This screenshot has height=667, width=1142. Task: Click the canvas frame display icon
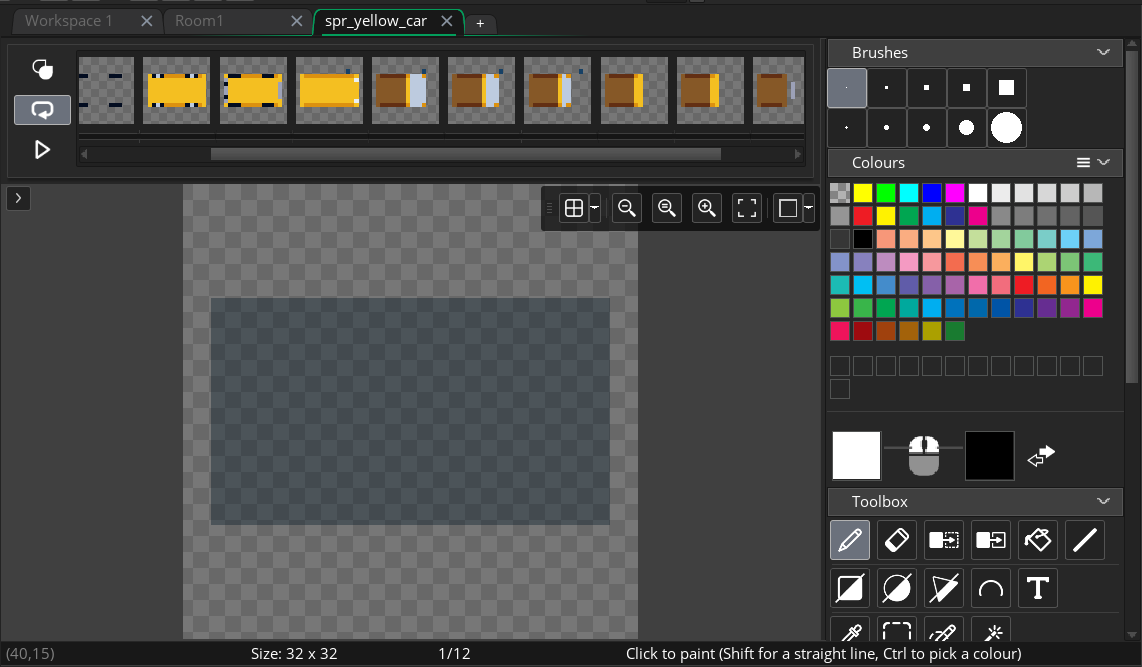pos(787,208)
